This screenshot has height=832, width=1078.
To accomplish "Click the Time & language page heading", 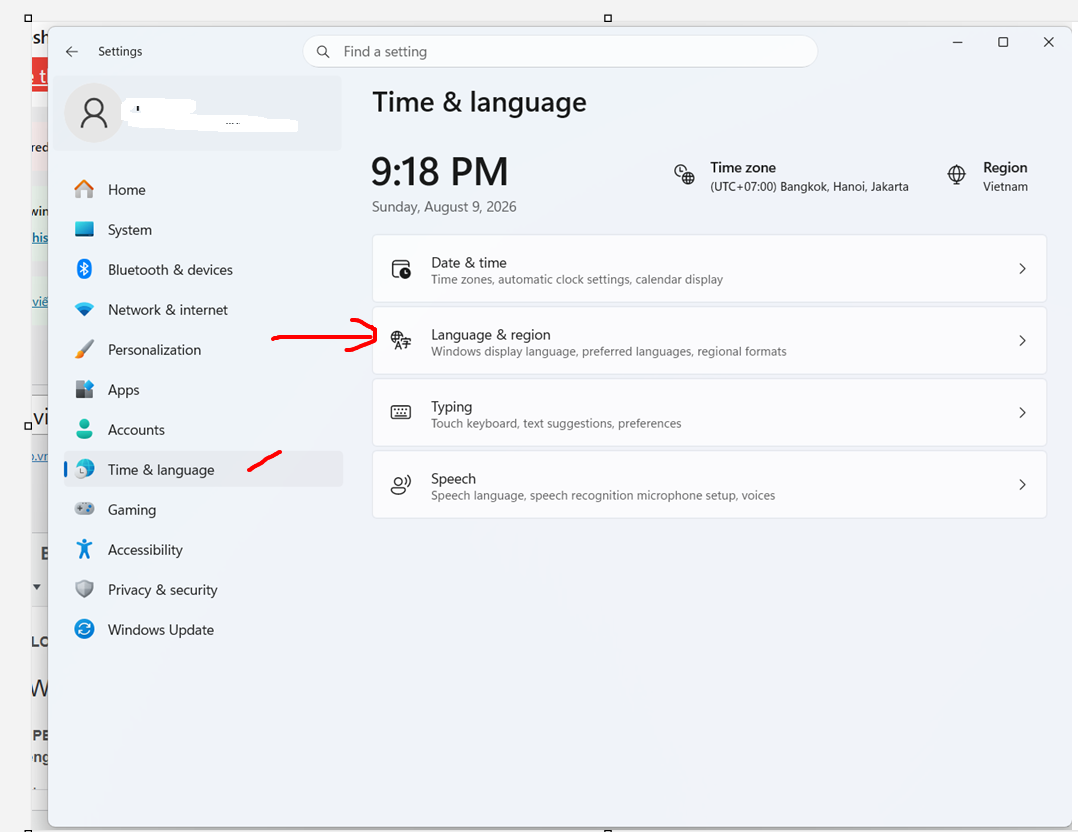I will tap(479, 103).
